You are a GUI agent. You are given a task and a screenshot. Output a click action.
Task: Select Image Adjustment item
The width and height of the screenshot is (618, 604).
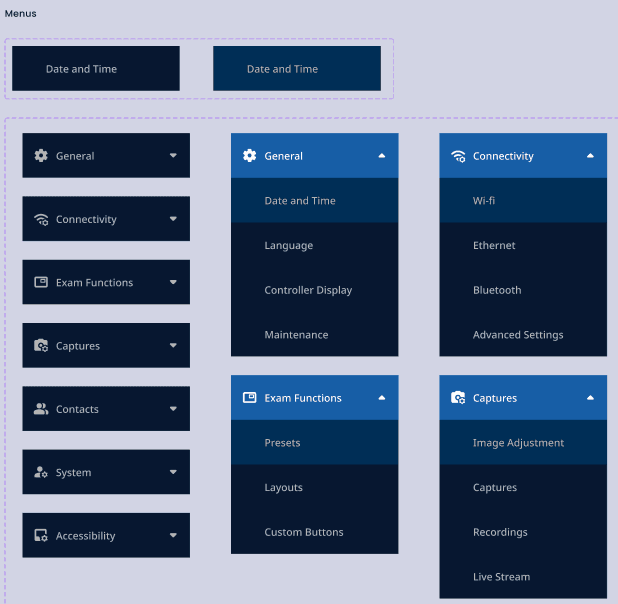click(523, 442)
